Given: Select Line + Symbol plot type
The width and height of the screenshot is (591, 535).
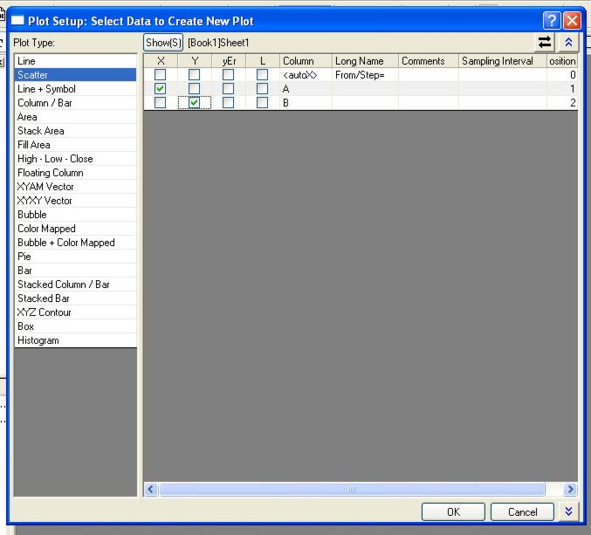Looking at the screenshot, I should point(75,89).
